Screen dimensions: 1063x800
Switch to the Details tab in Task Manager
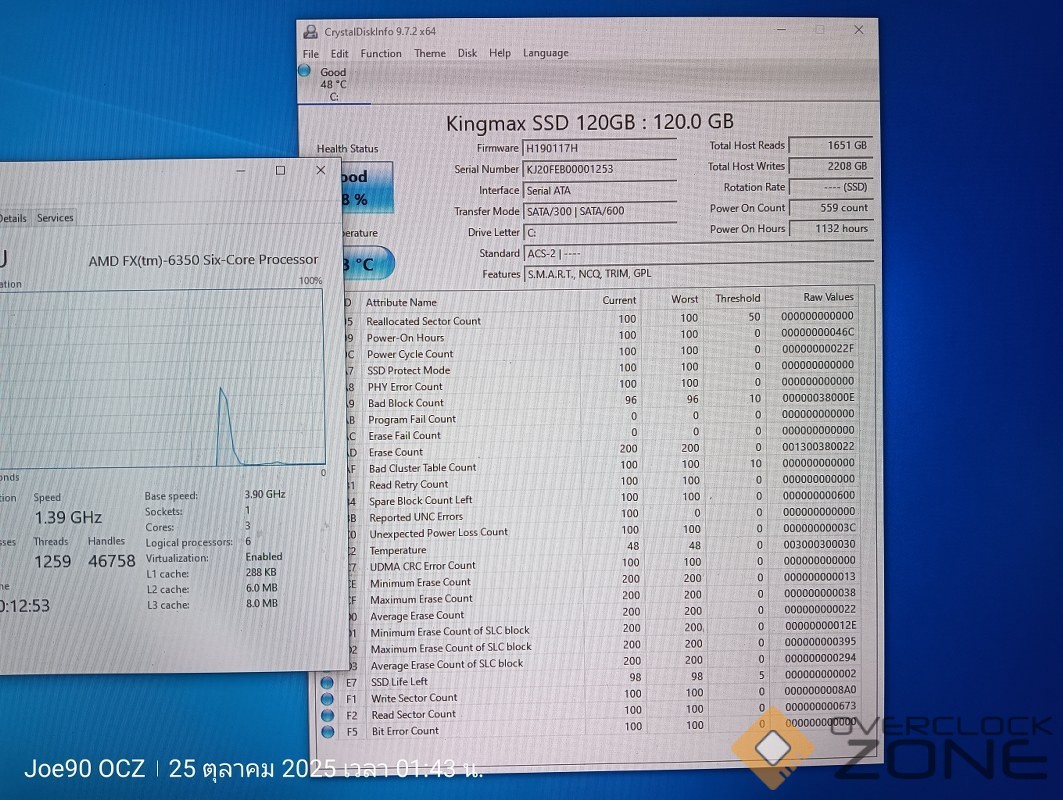13,218
